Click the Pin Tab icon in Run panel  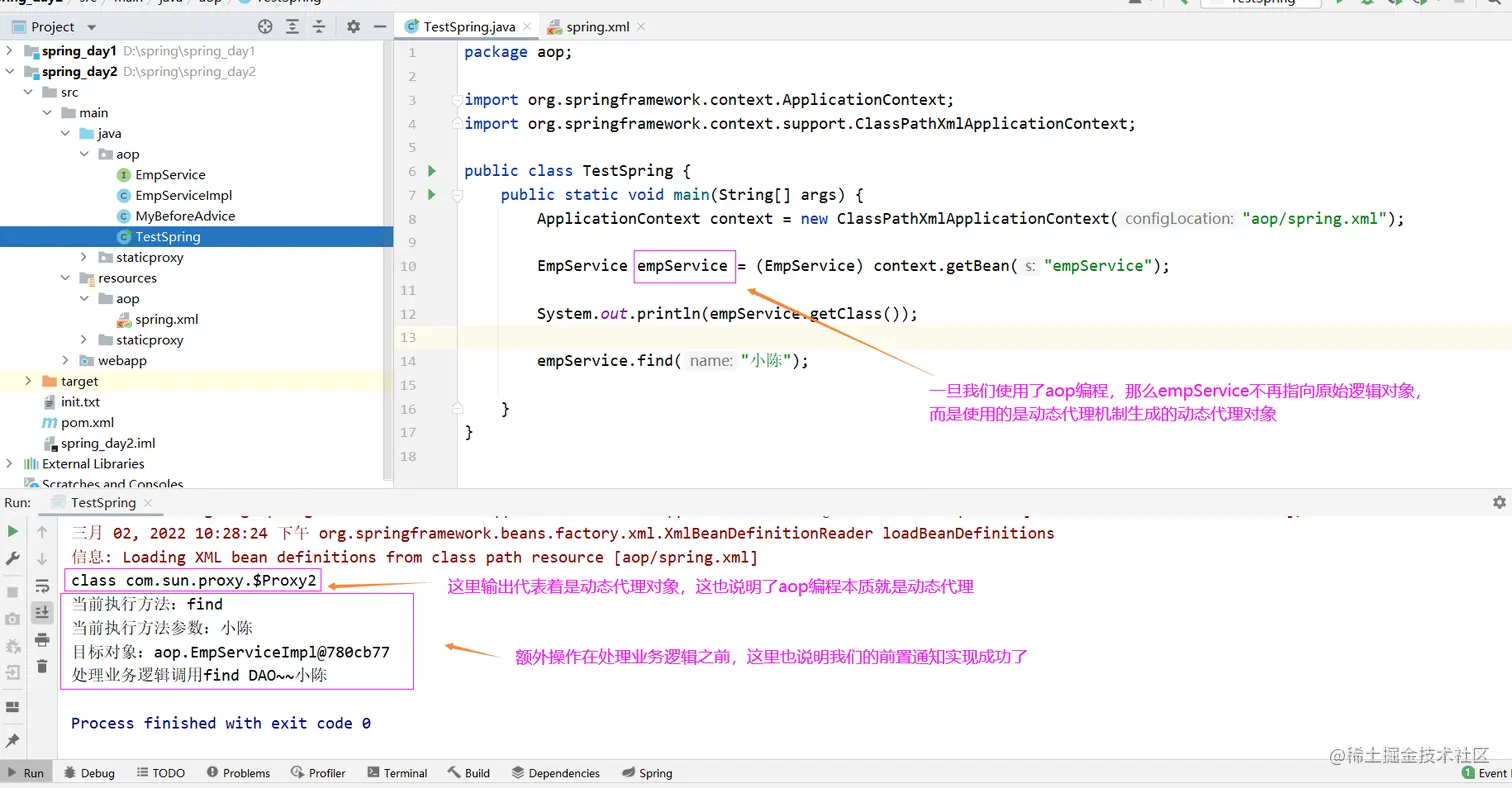click(13, 741)
